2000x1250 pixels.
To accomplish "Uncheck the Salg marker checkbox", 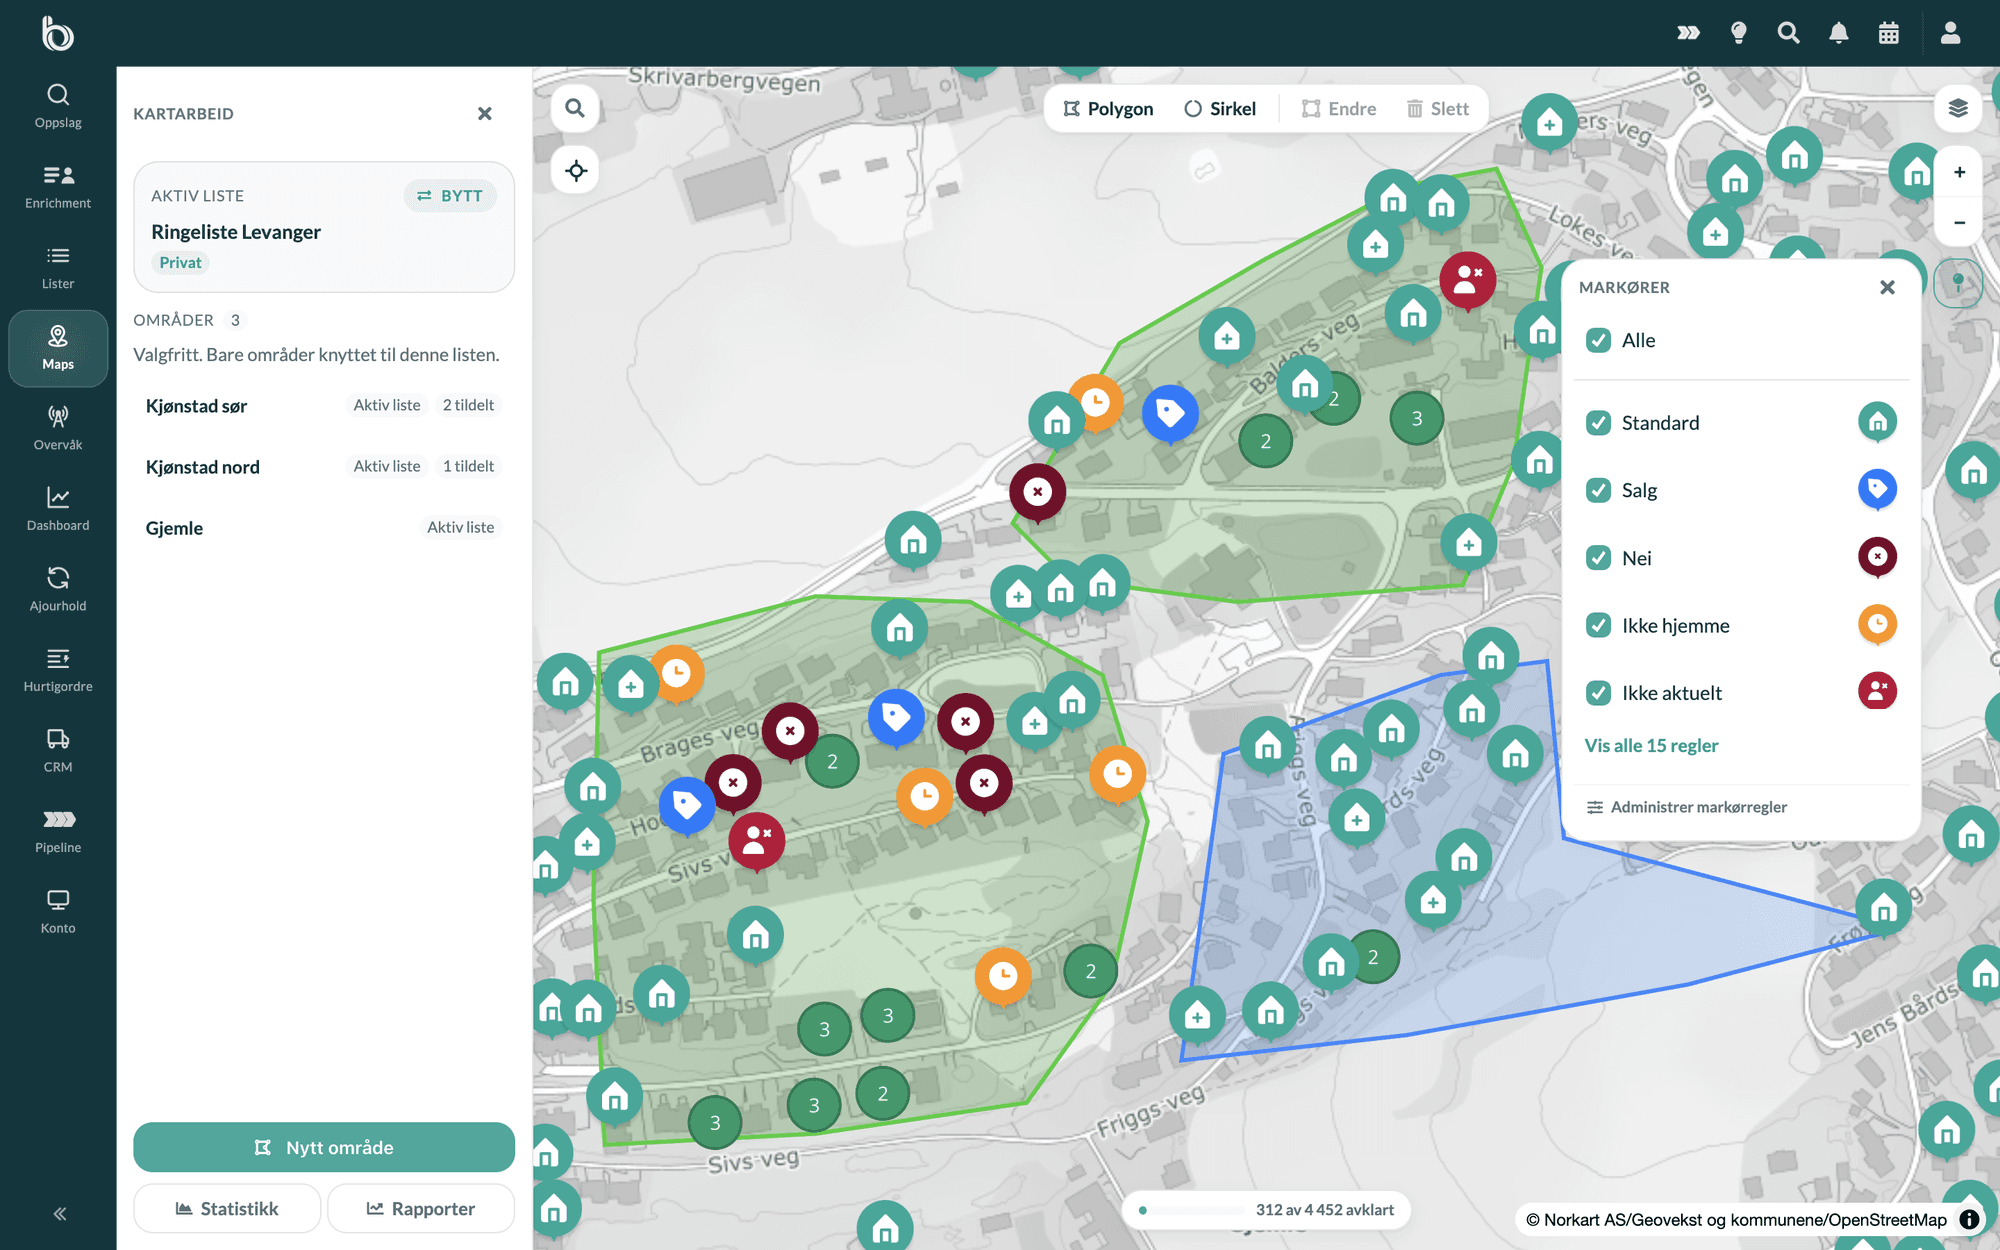I will [x=1598, y=490].
